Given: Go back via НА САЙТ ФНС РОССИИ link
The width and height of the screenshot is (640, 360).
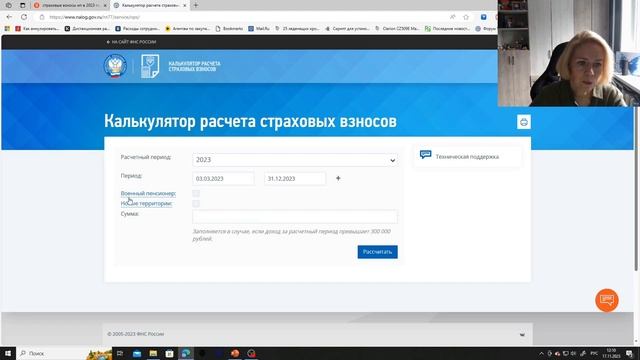Looking at the screenshot, I should tap(131, 42).
